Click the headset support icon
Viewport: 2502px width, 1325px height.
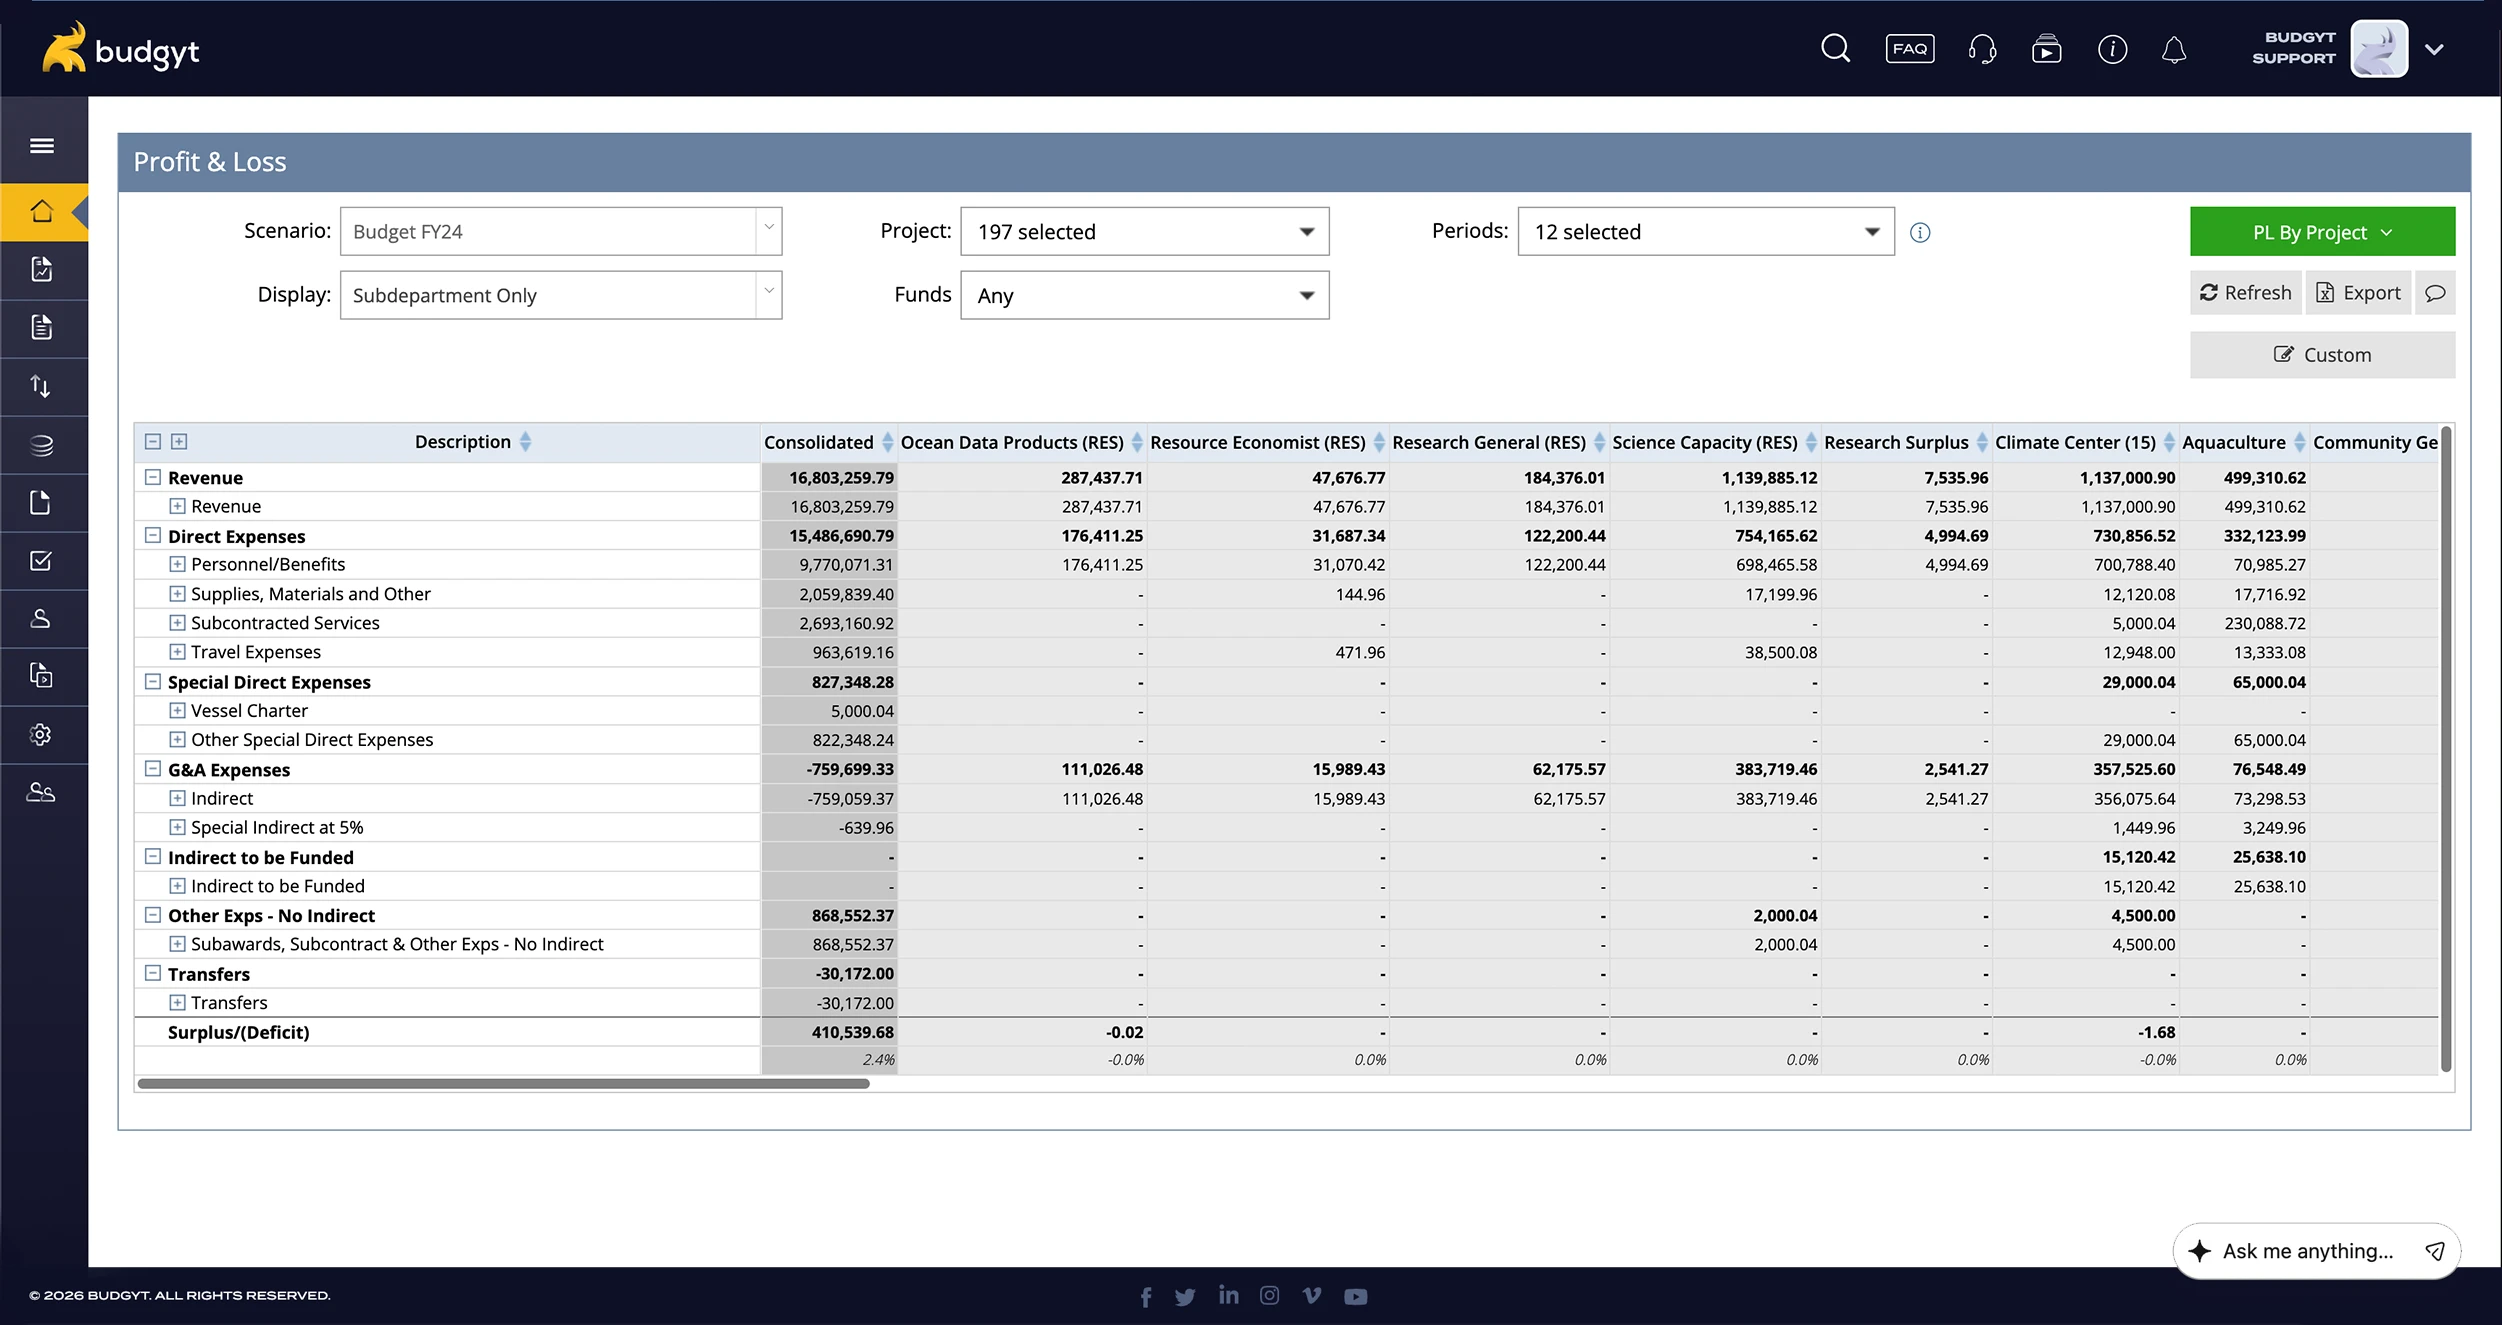click(x=1981, y=48)
